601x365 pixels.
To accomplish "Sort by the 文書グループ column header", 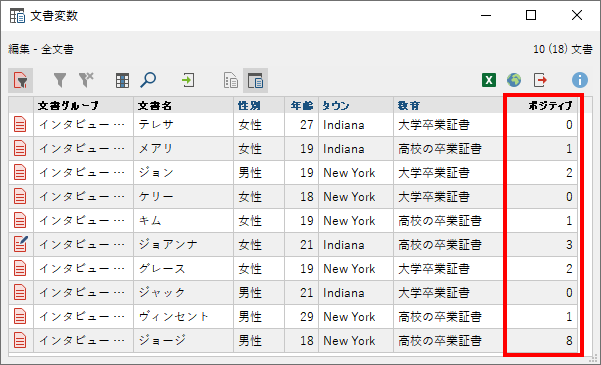I will click(x=84, y=105).
